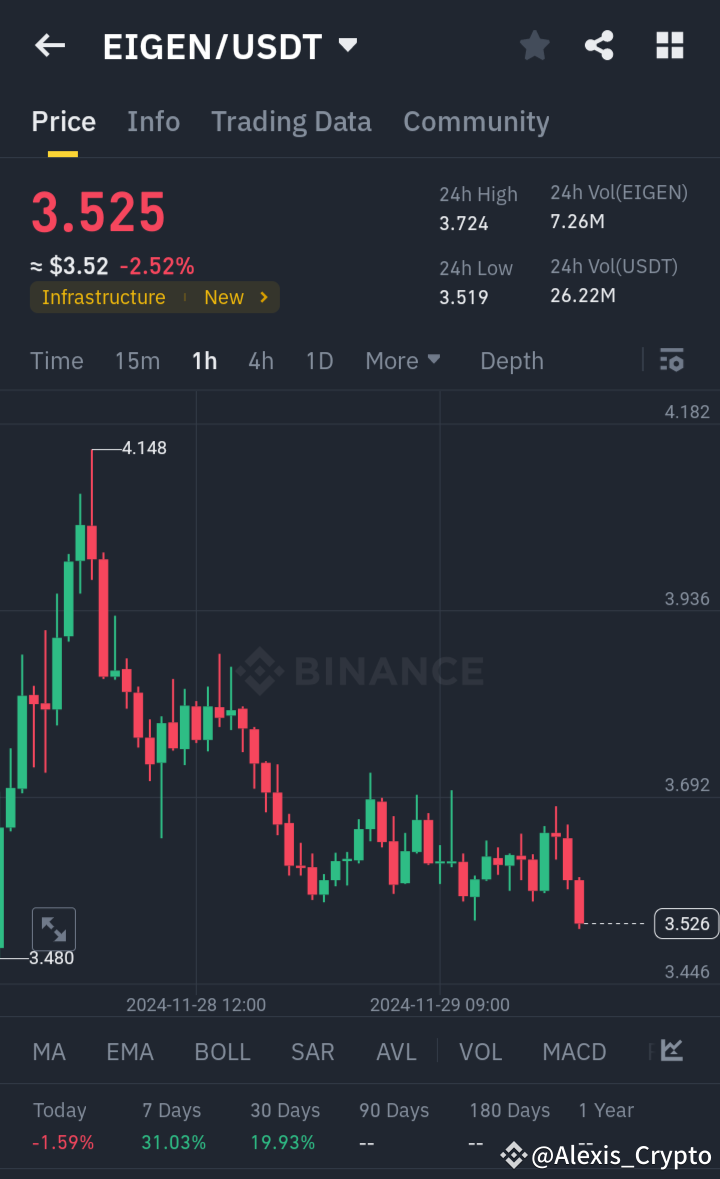
Task: Enable the 15m candle interval
Action: pyautogui.click(x=137, y=360)
